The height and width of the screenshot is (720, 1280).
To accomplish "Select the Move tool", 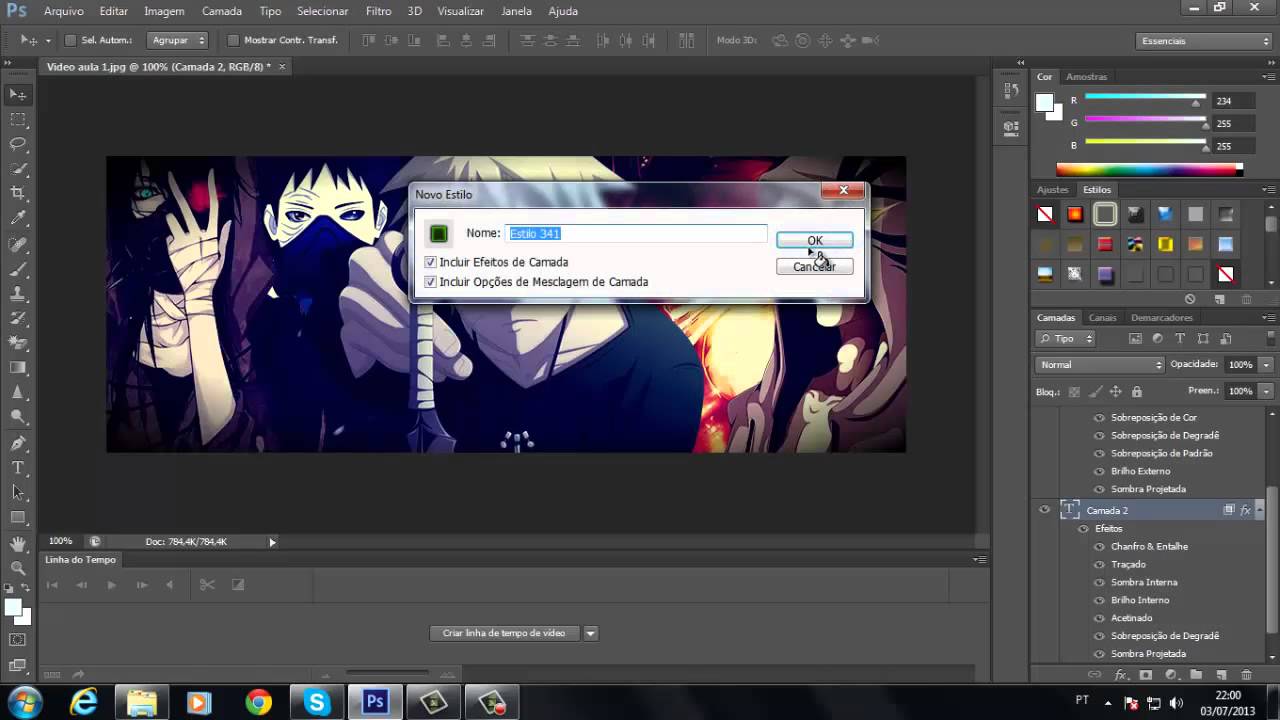I will point(18,94).
